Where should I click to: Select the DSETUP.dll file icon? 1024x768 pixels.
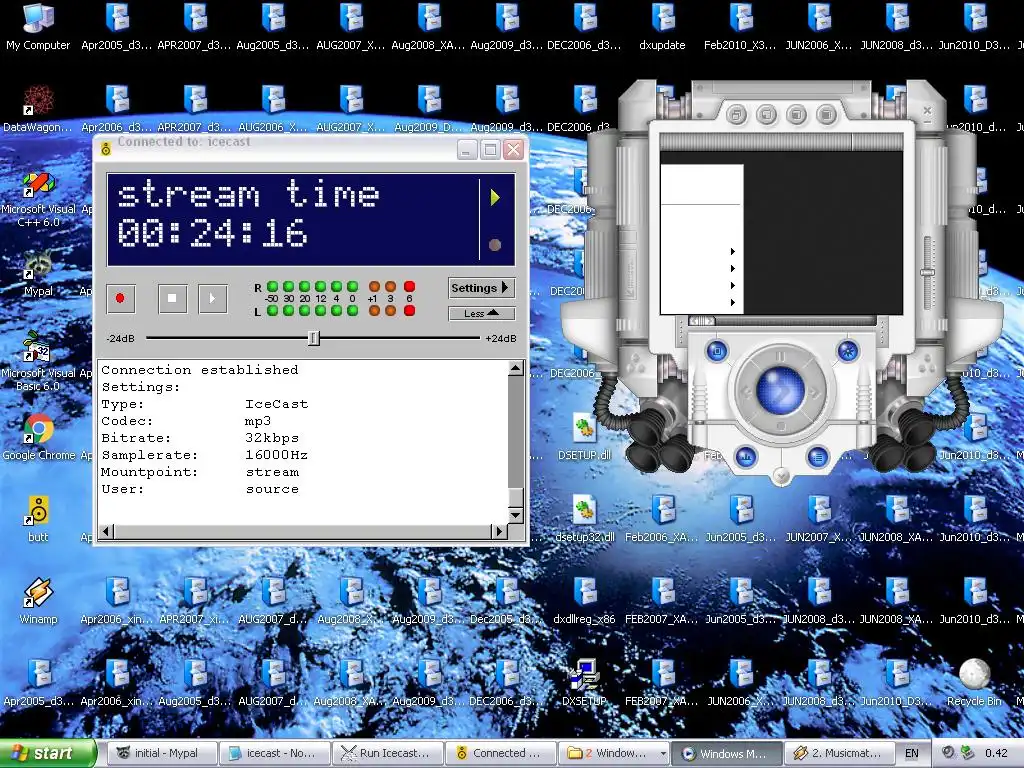pos(584,436)
